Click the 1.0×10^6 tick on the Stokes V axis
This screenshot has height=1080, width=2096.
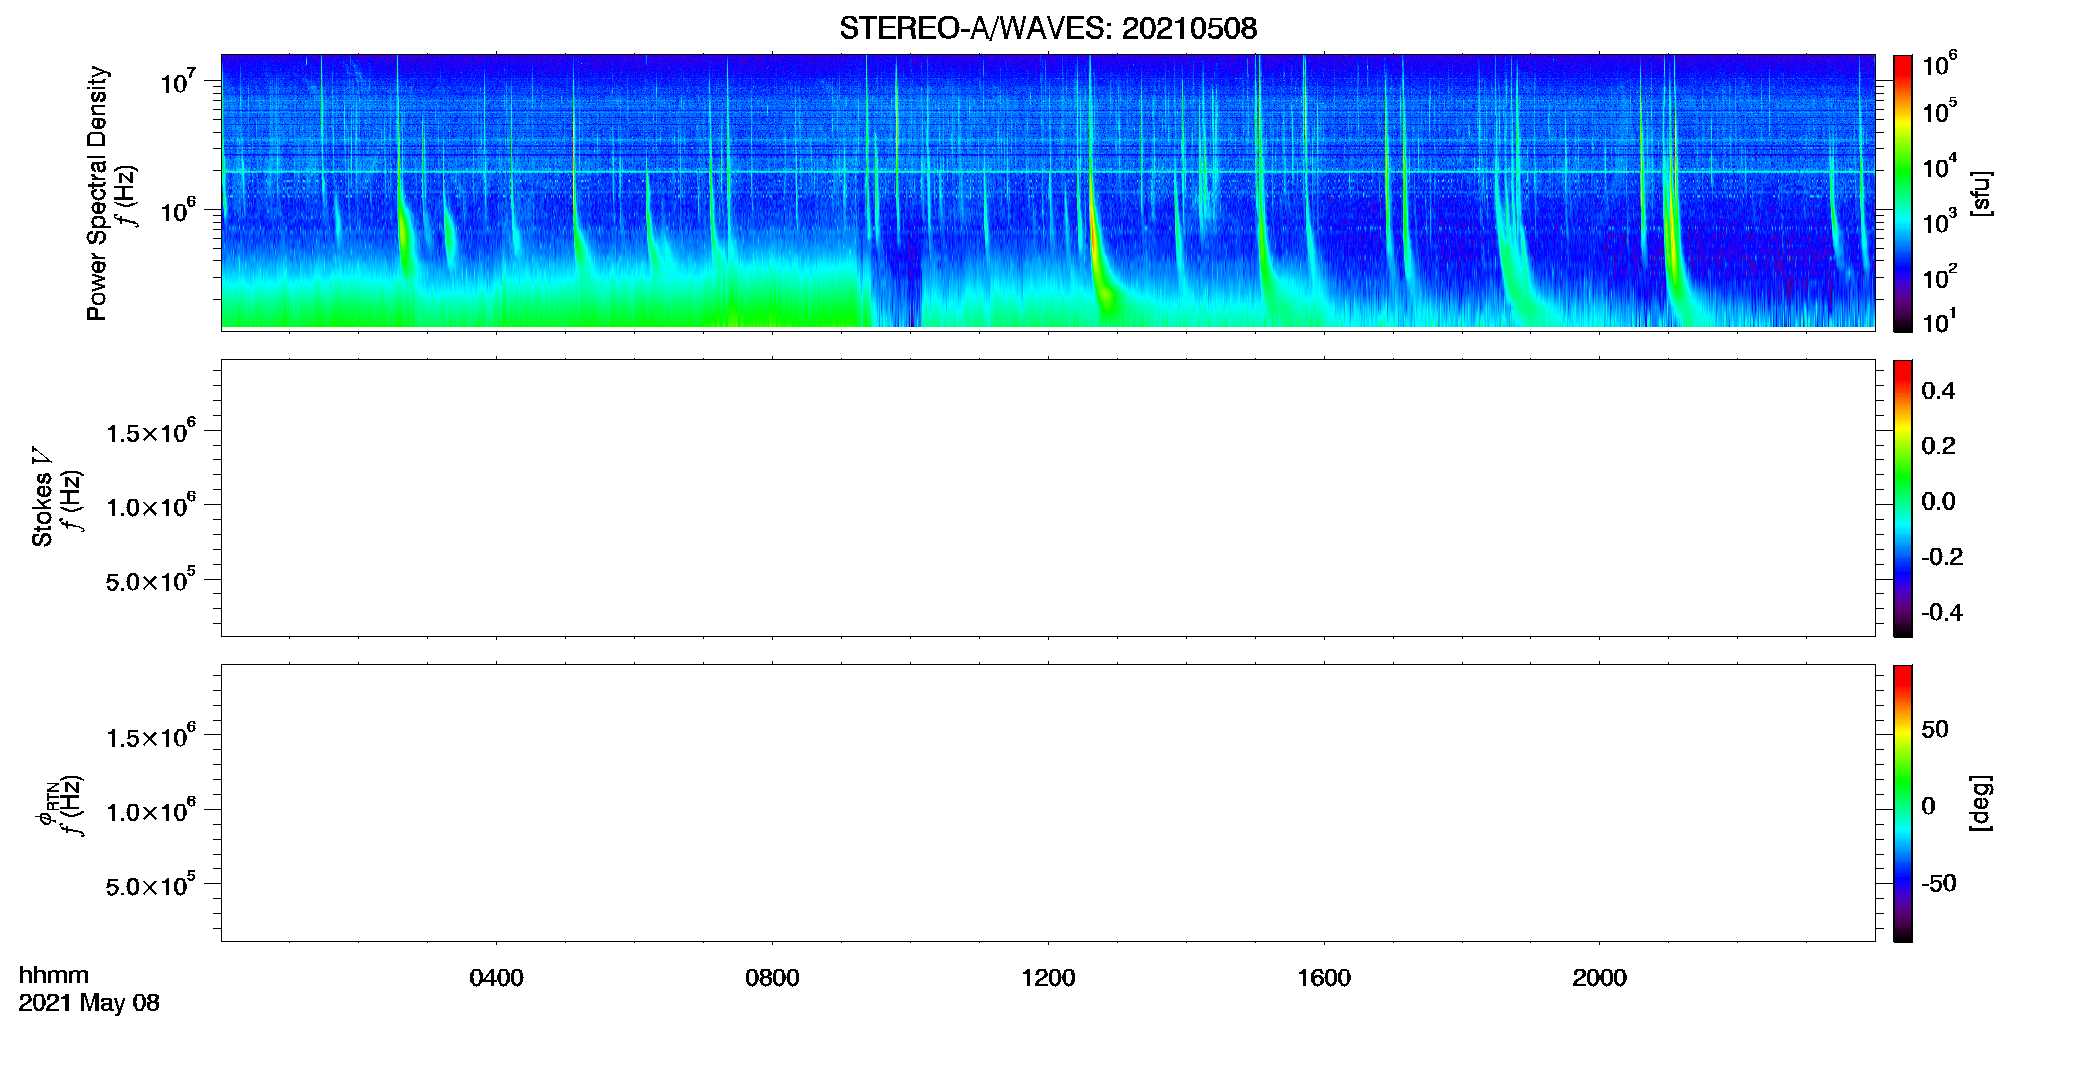point(151,505)
